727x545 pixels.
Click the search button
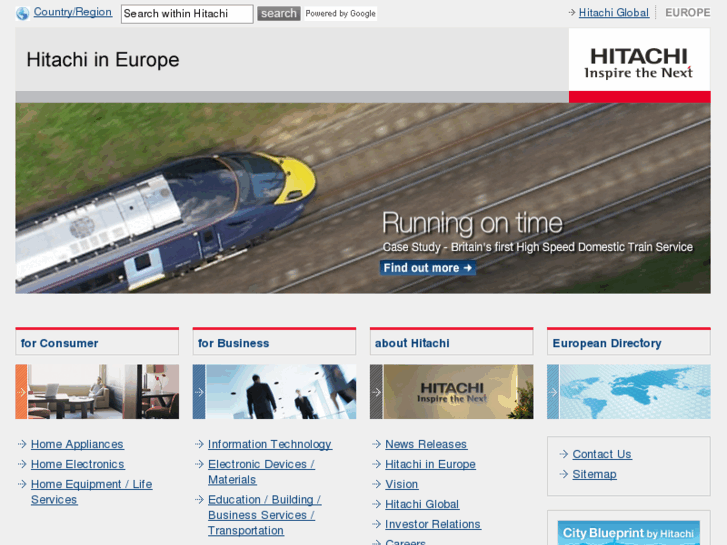tap(279, 13)
